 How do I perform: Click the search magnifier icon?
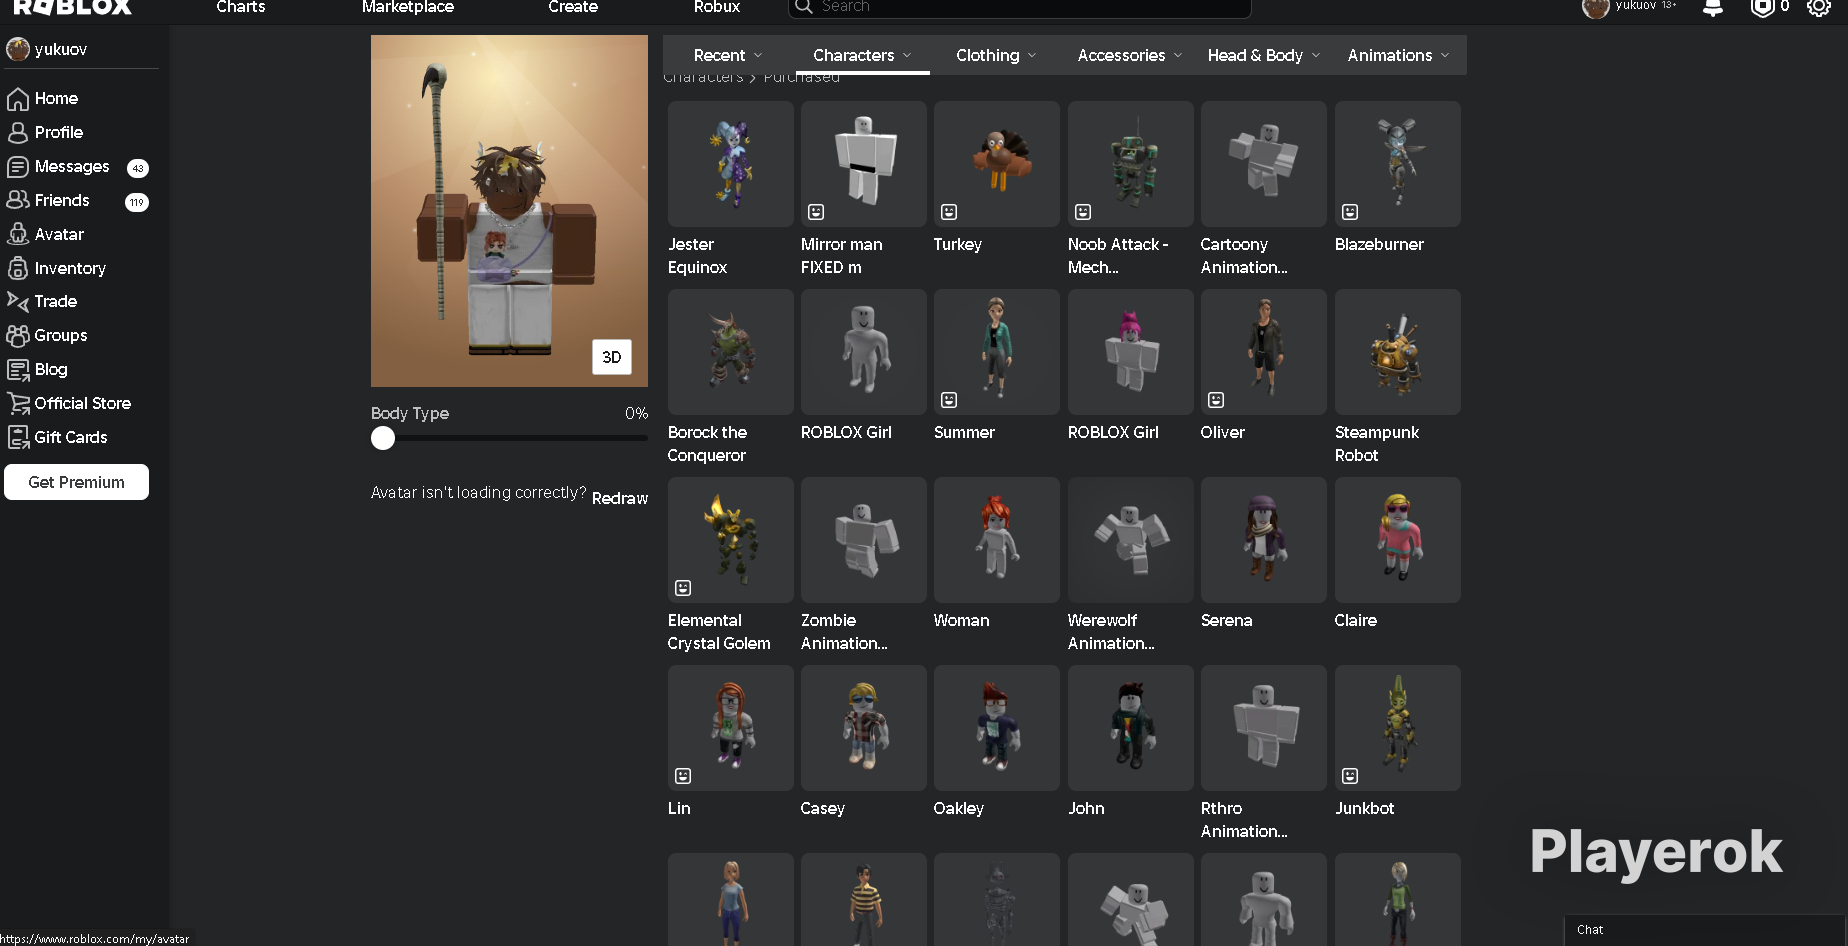(x=803, y=7)
